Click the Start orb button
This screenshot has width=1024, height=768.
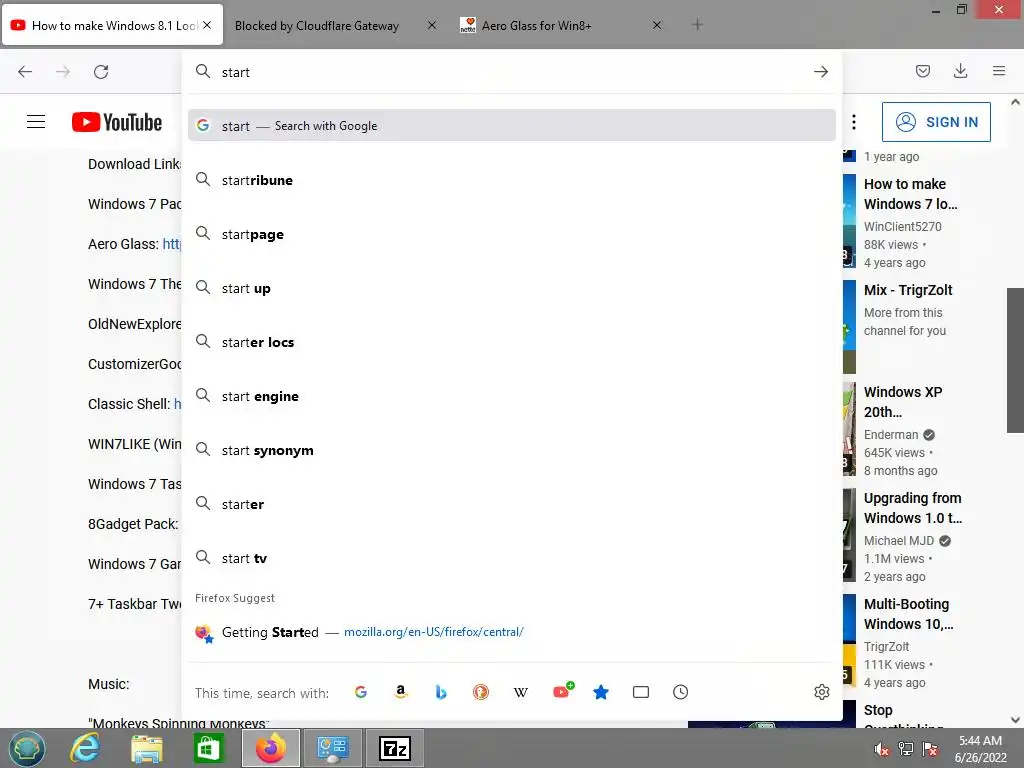pyautogui.click(x=27, y=748)
